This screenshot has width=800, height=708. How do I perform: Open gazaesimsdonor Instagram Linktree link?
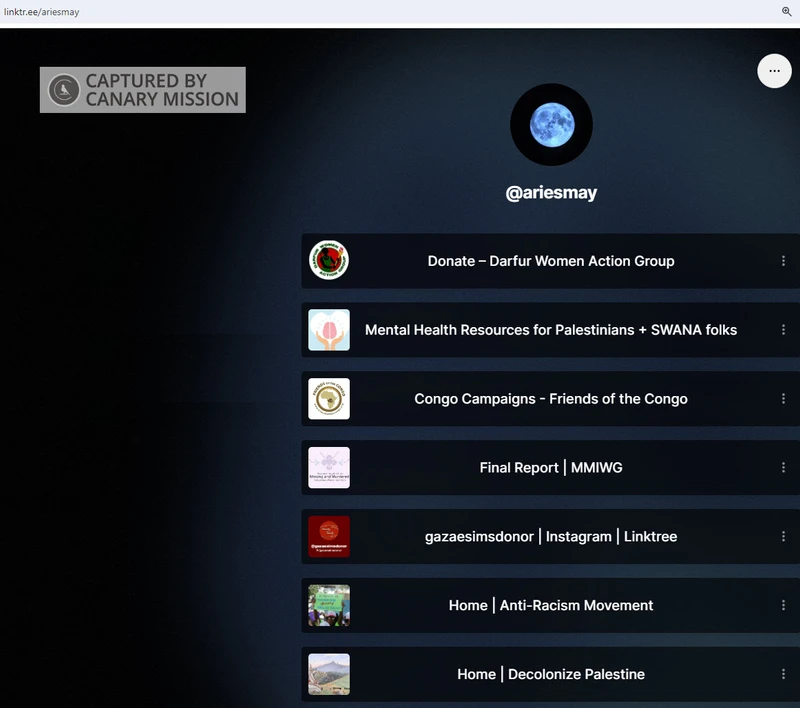coord(551,537)
